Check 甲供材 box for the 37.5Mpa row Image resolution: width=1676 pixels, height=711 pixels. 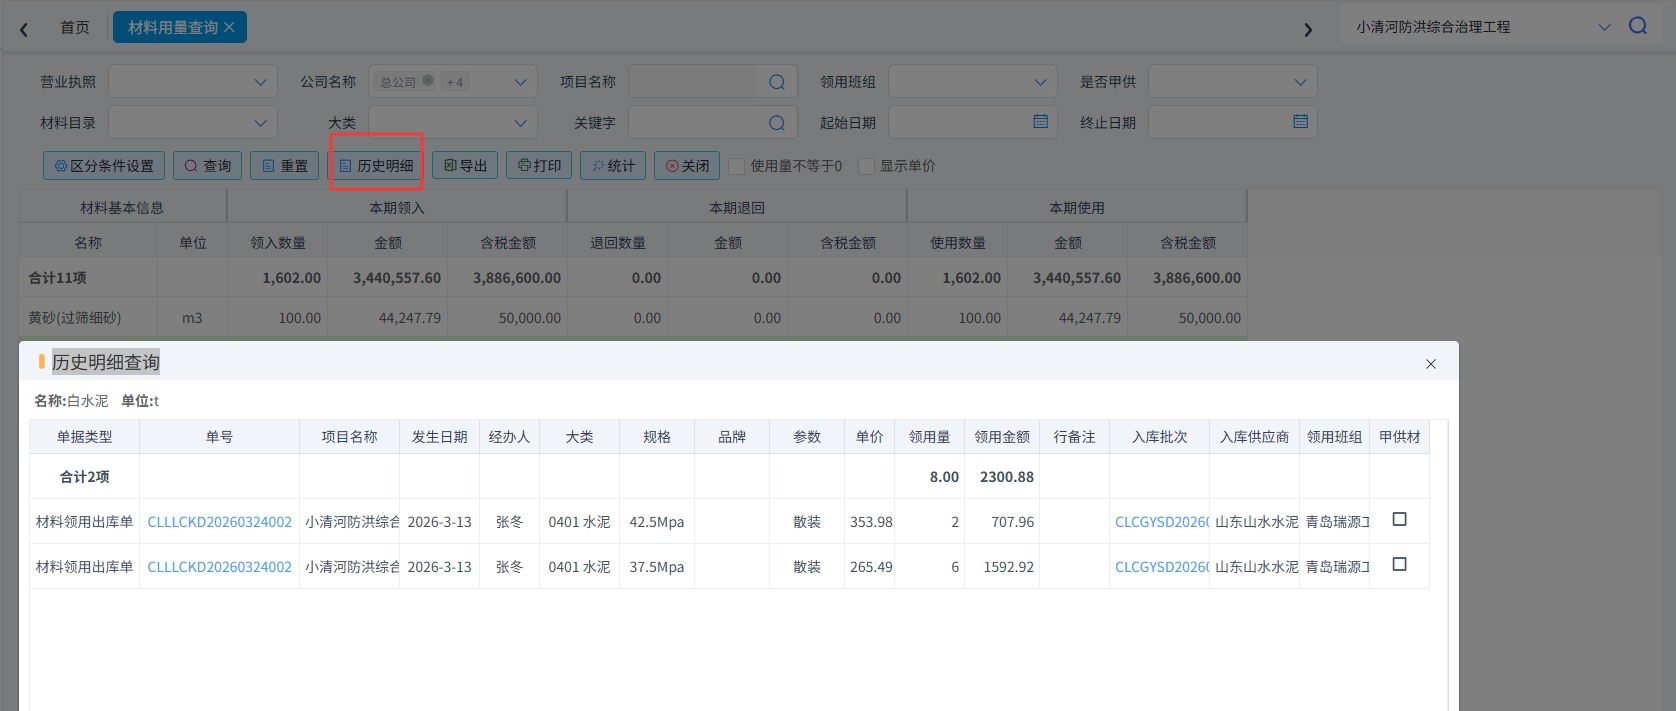[1400, 565]
